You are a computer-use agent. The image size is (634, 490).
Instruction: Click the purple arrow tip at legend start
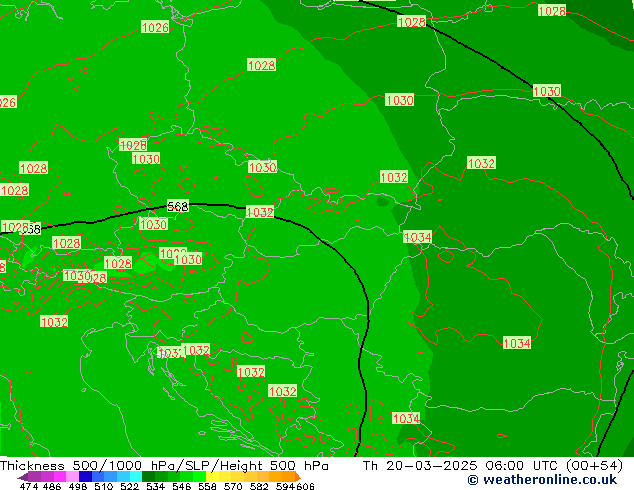[x=23, y=477]
